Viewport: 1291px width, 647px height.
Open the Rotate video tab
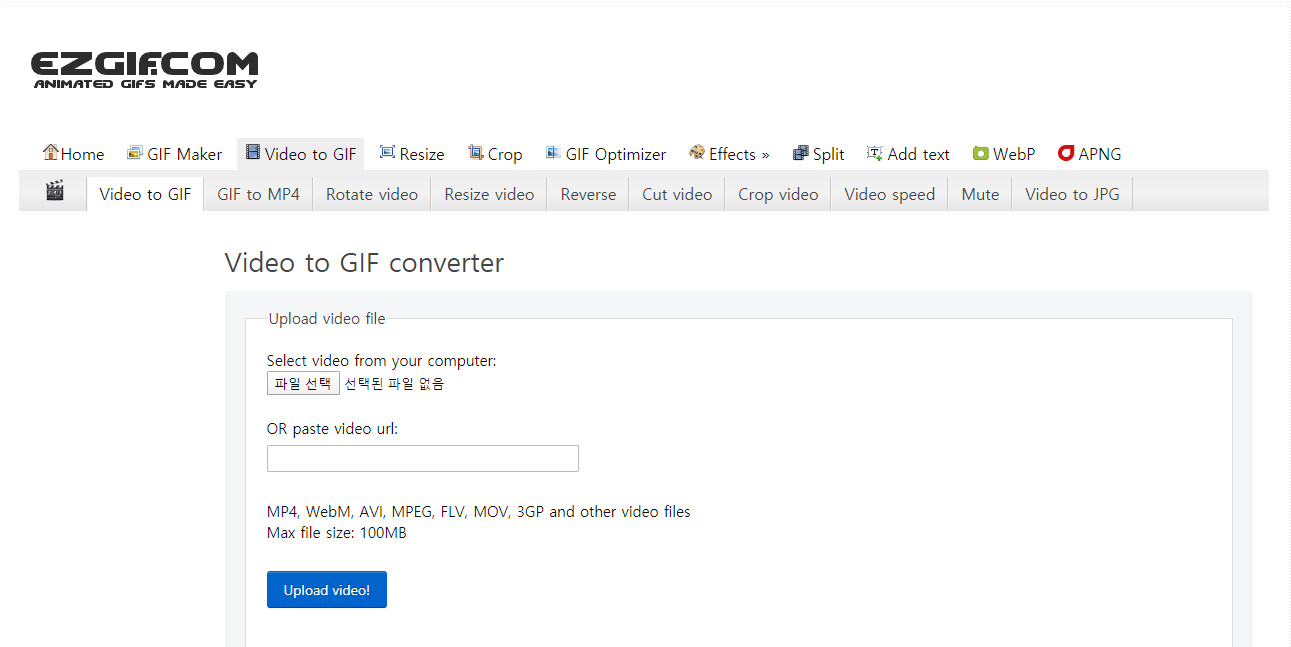(371, 194)
